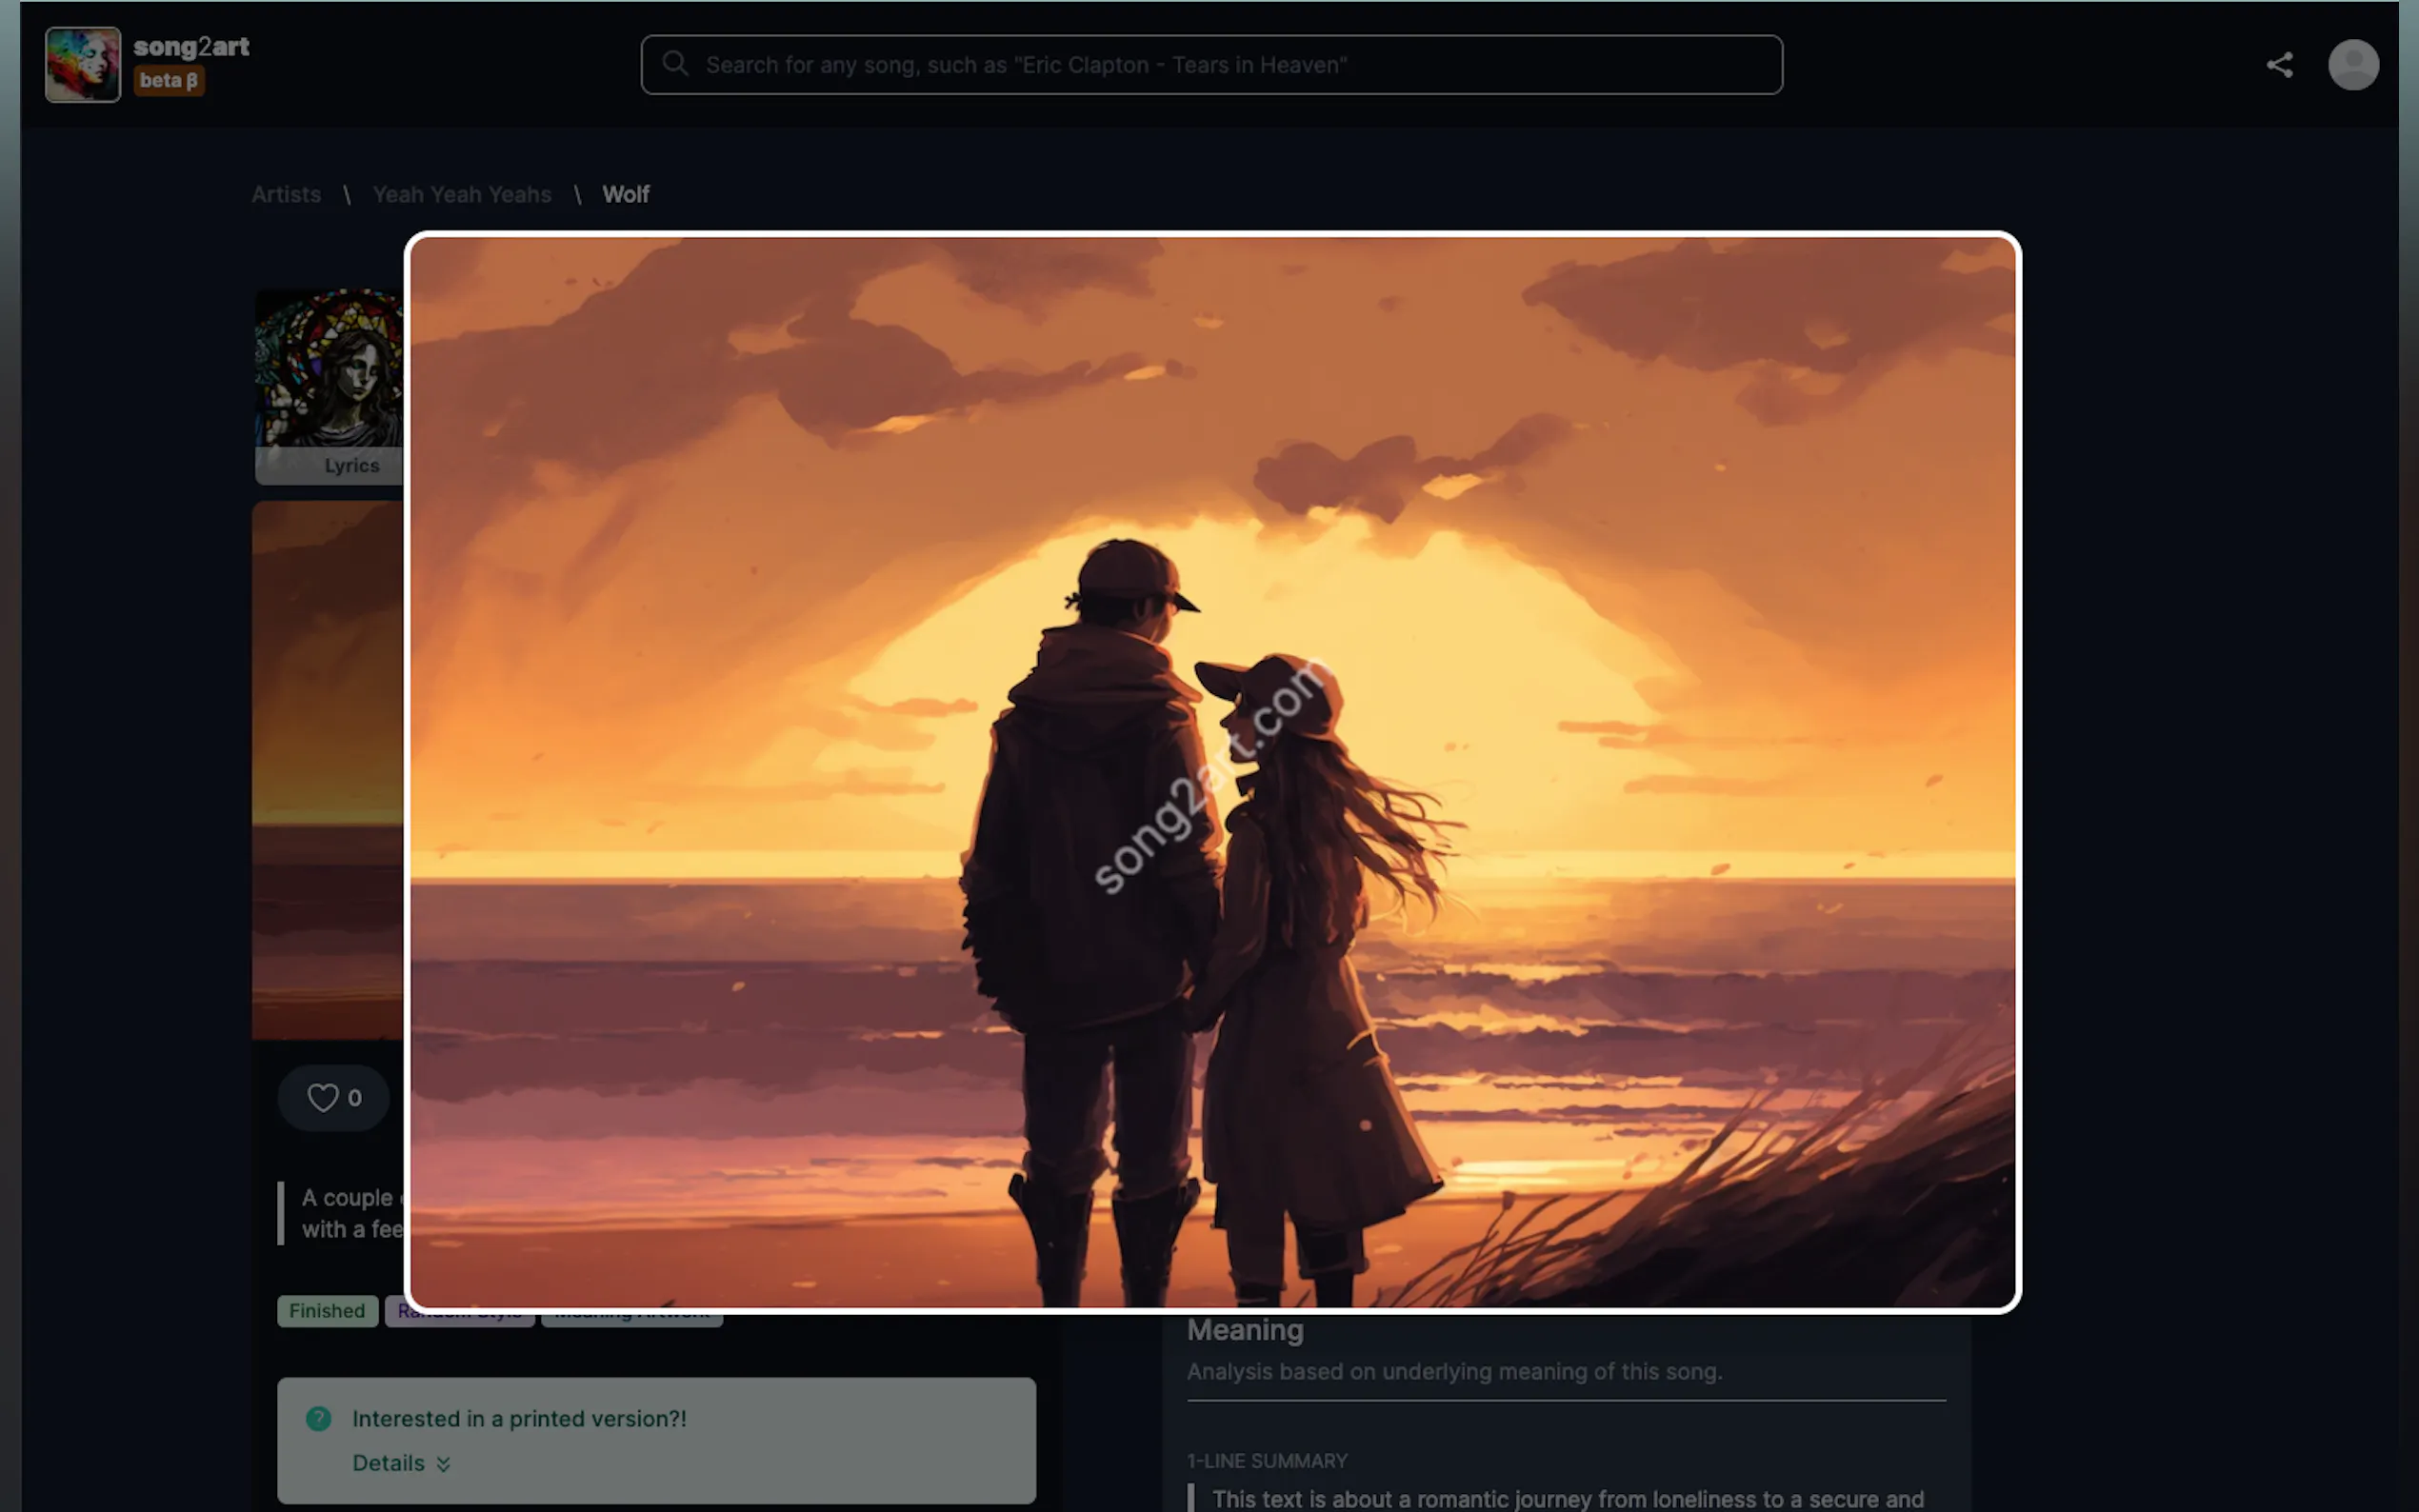
Task: Click the beta β badge
Action: (x=168, y=81)
